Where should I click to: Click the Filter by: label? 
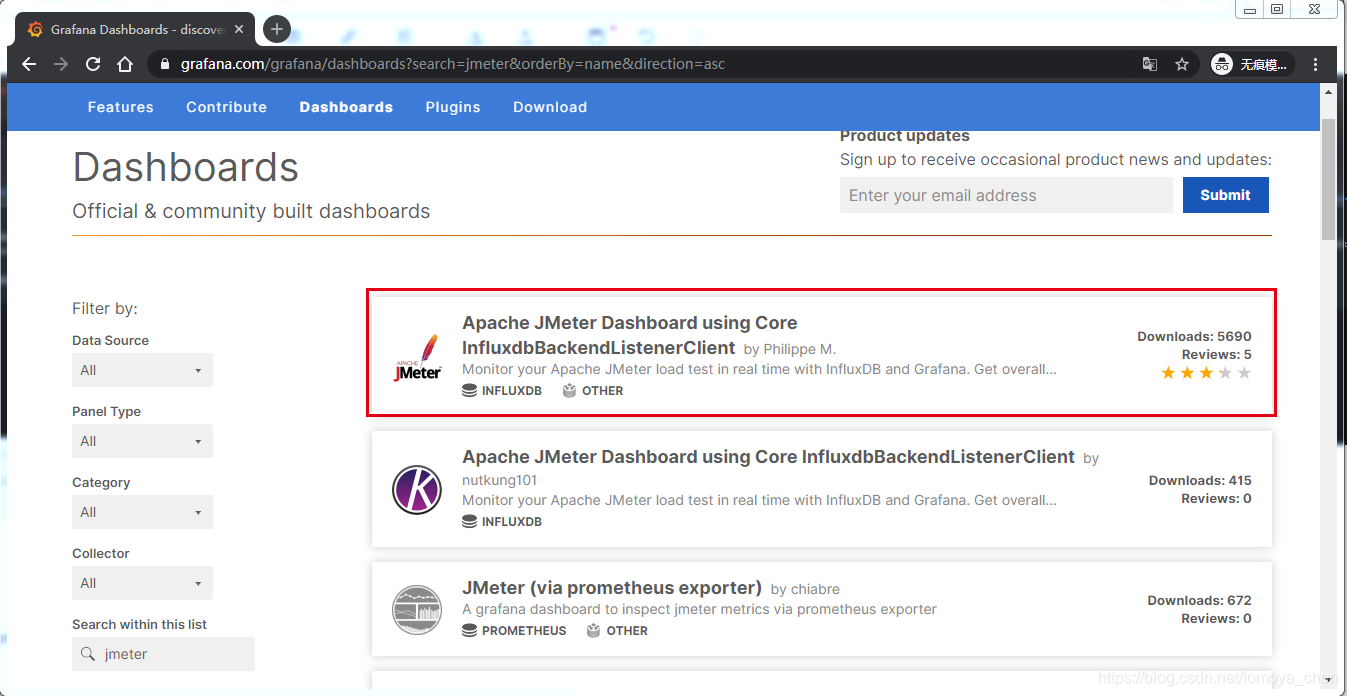pyautogui.click(x=105, y=308)
